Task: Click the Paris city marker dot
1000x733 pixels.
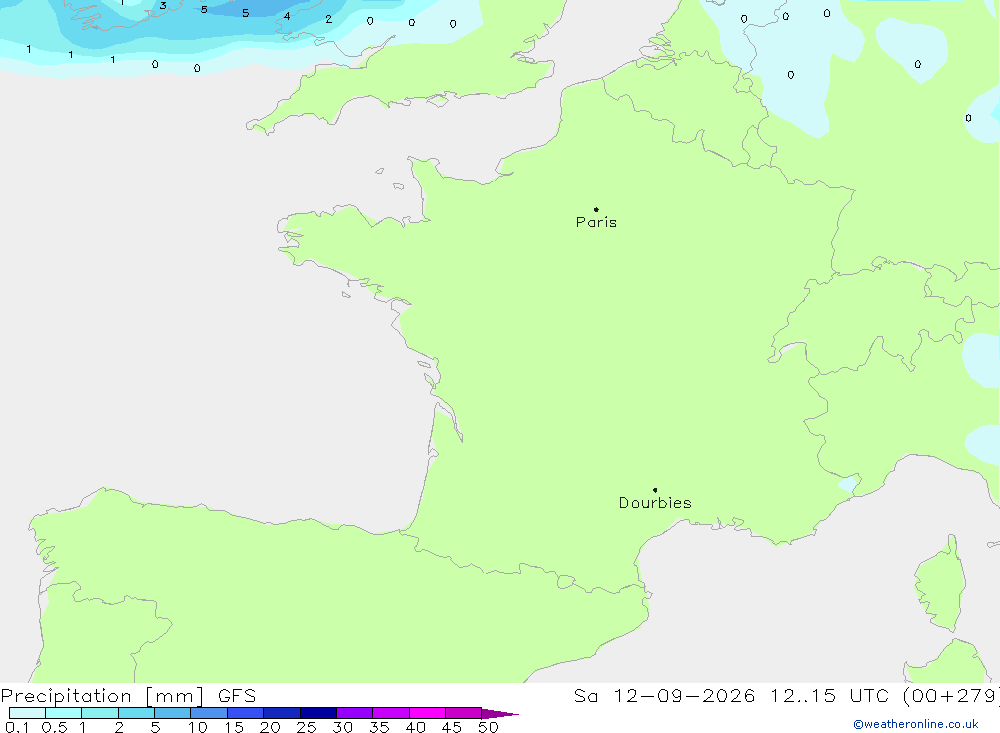Action: click(x=596, y=209)
